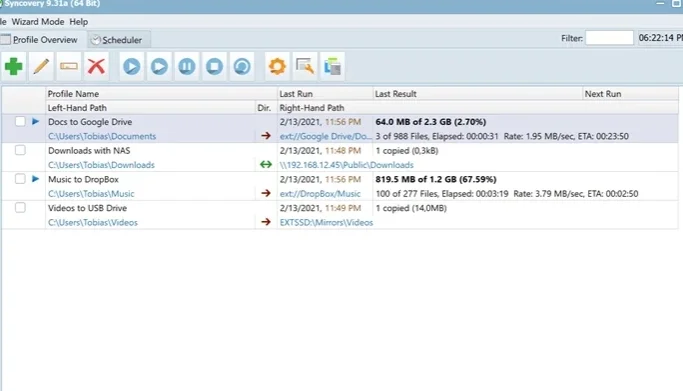This screenshot has width=683, height=391.
Task: Open path C:\Users\Tobias\Downloads
Action: click(101, 165)
